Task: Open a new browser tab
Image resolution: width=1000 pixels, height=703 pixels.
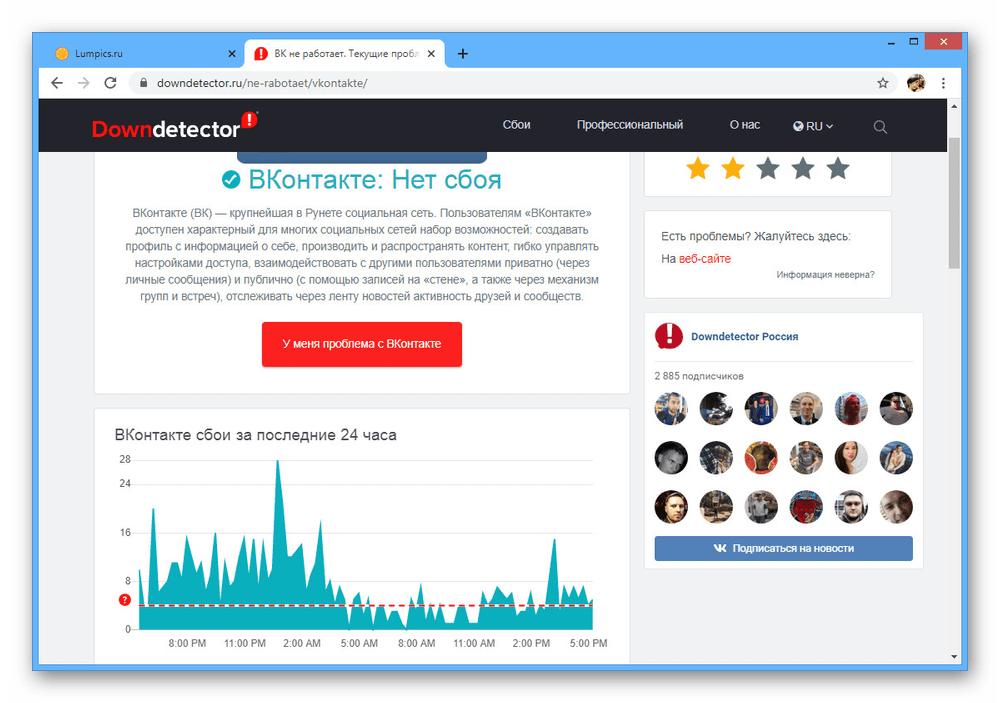Action: (x=463, y=54)
